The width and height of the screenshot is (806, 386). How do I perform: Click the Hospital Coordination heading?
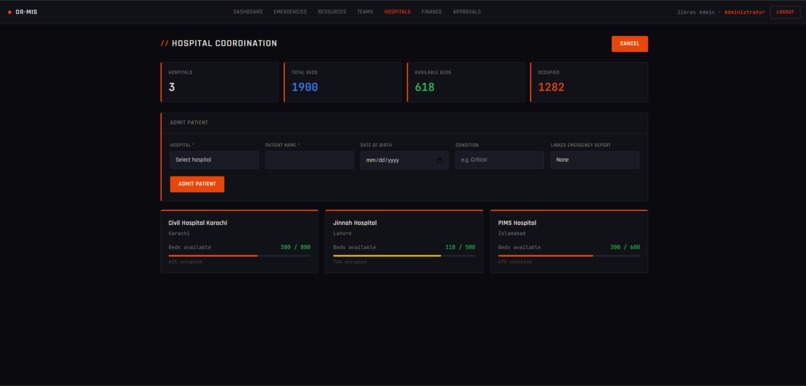[x=224, y=44]
